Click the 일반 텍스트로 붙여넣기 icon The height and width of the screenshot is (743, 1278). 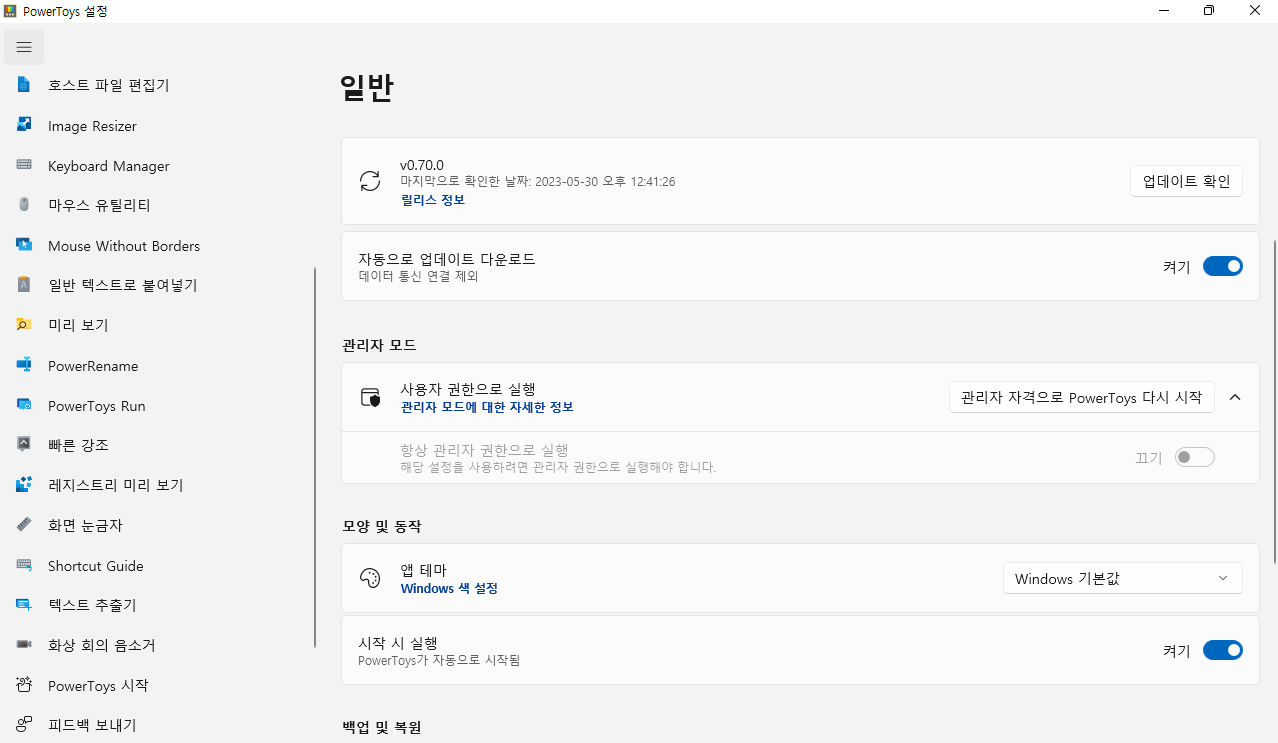pyautogui.click(x=24, y=285)
